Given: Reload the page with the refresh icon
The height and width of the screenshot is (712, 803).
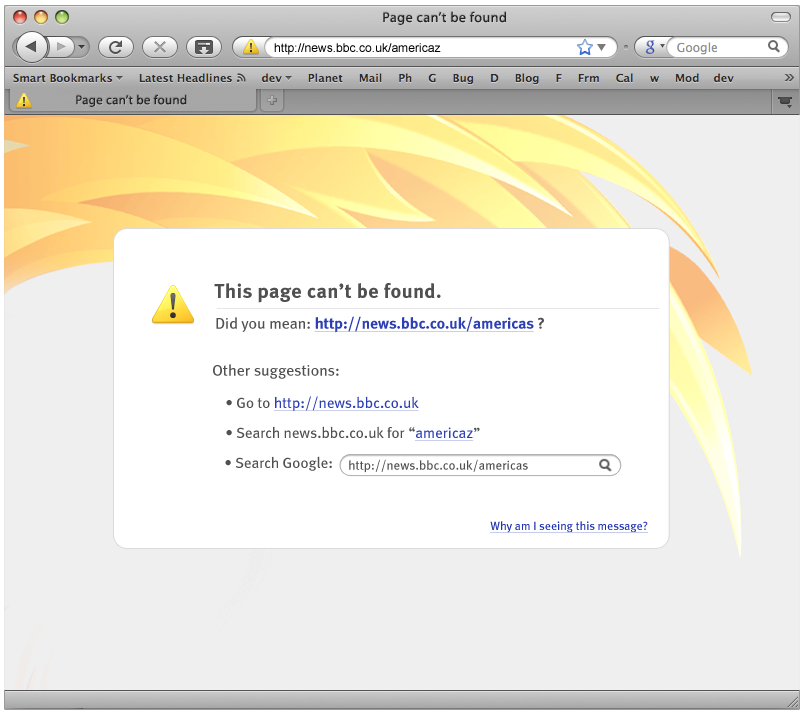Looking at the screenshot, I should (x=116, y=47).
